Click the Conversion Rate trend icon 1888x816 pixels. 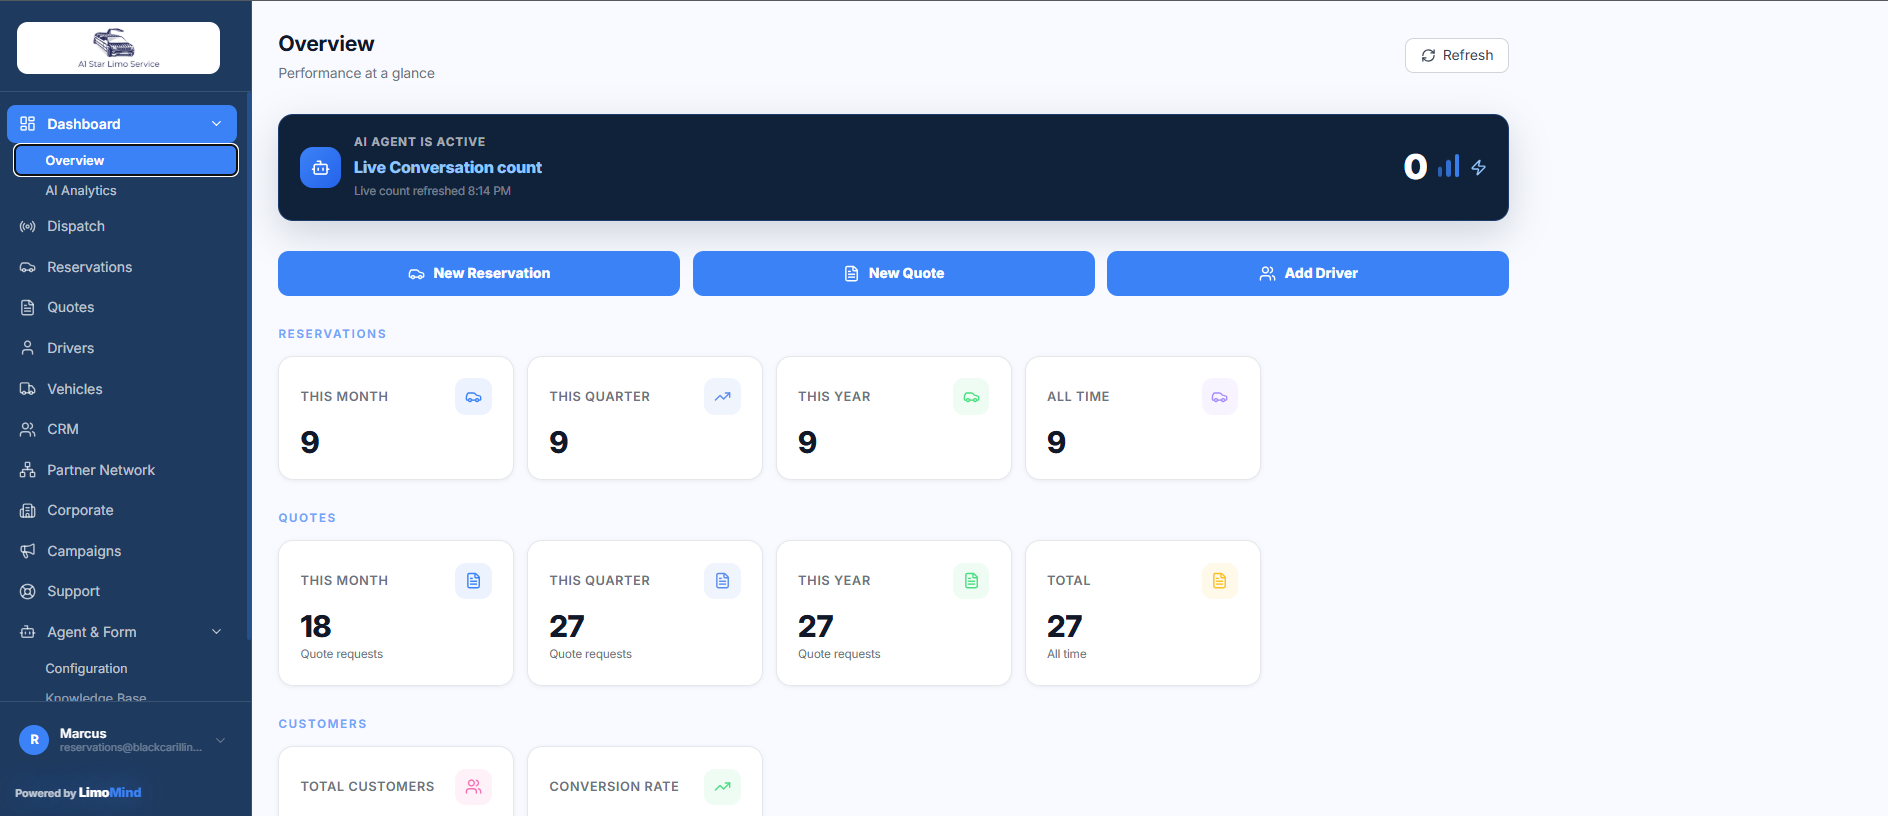point(722,787)
